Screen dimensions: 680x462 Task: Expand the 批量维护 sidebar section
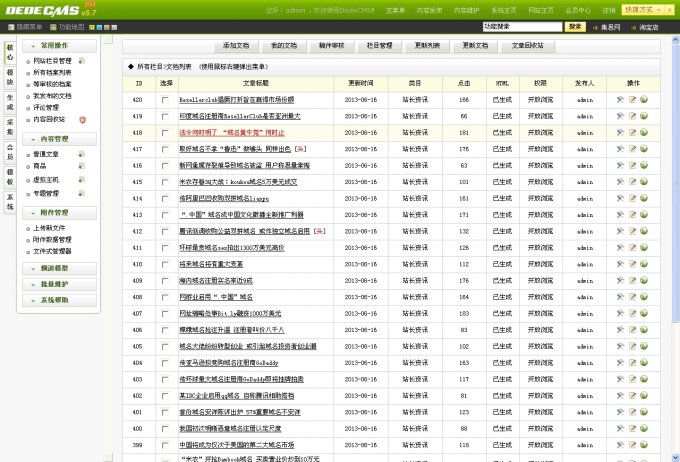coord(59,284)
